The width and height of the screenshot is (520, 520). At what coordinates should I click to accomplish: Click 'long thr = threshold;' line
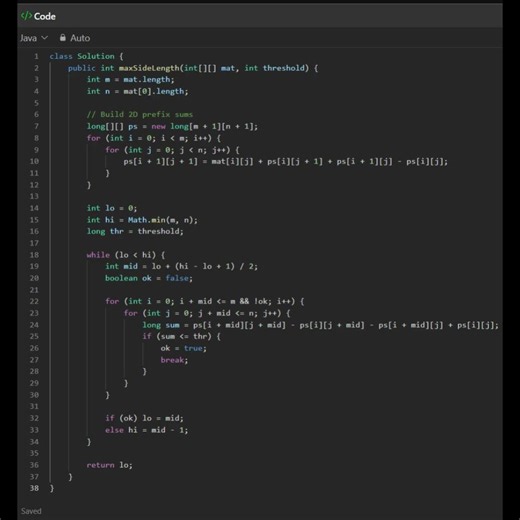135,231
